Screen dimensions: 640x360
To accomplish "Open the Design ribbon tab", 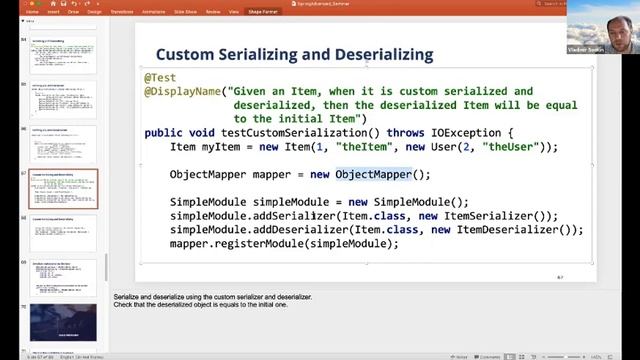I will (94, 12).
